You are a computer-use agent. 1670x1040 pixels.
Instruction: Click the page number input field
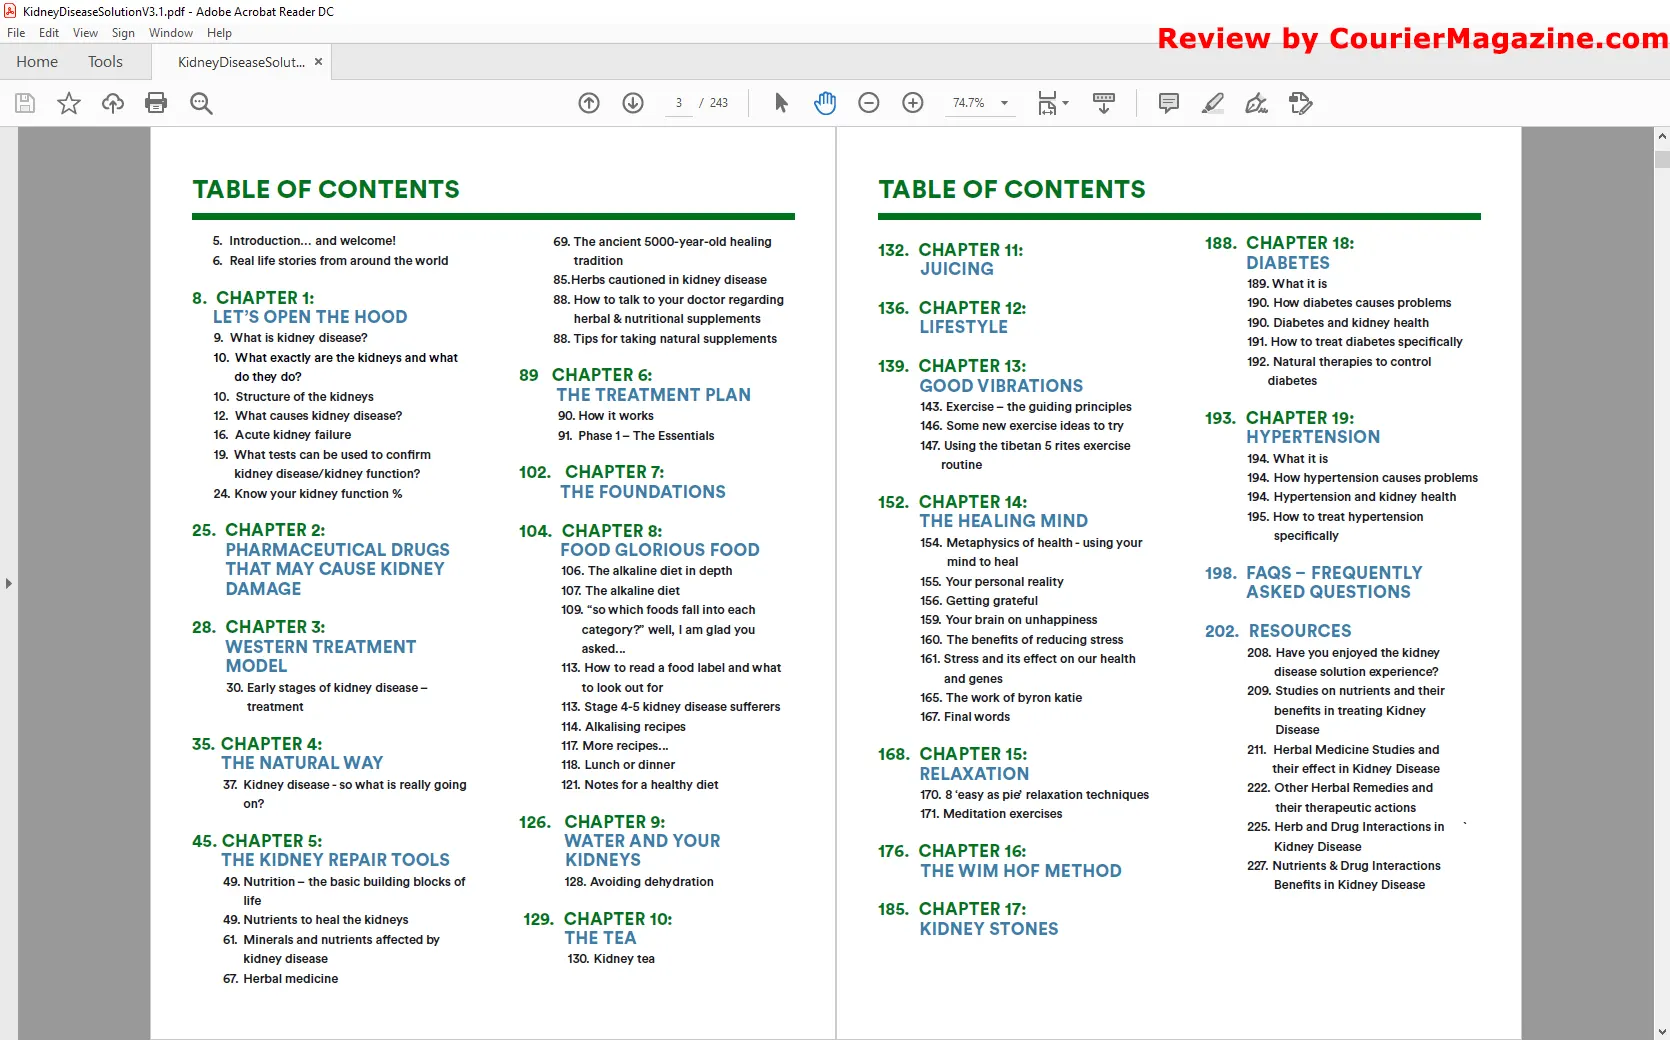coord(679,103)
